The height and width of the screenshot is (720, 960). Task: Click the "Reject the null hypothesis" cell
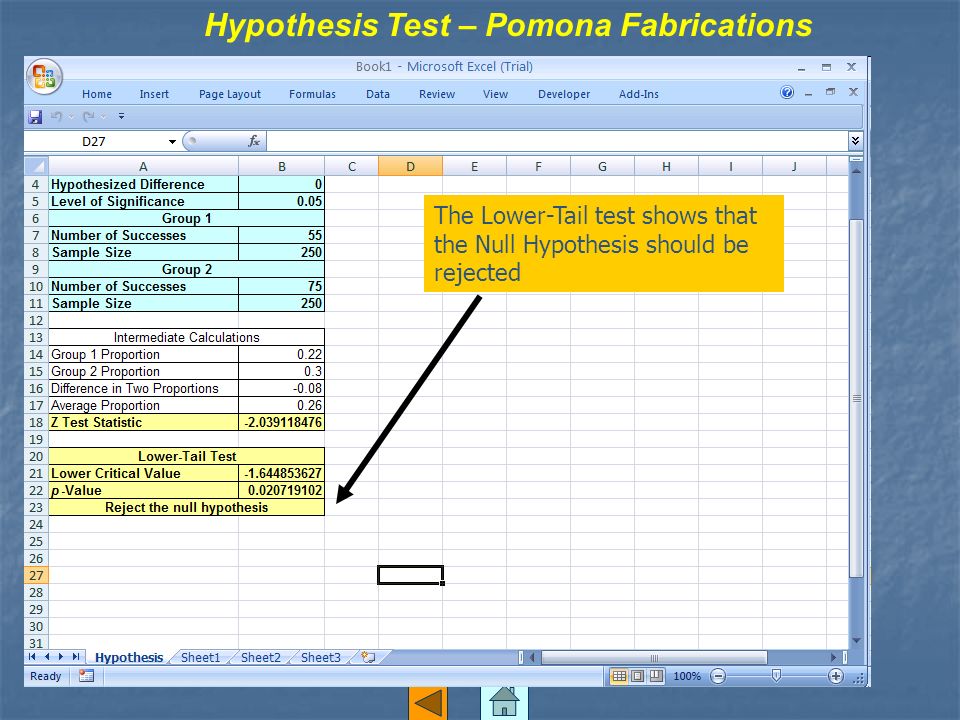click(187, 508)
